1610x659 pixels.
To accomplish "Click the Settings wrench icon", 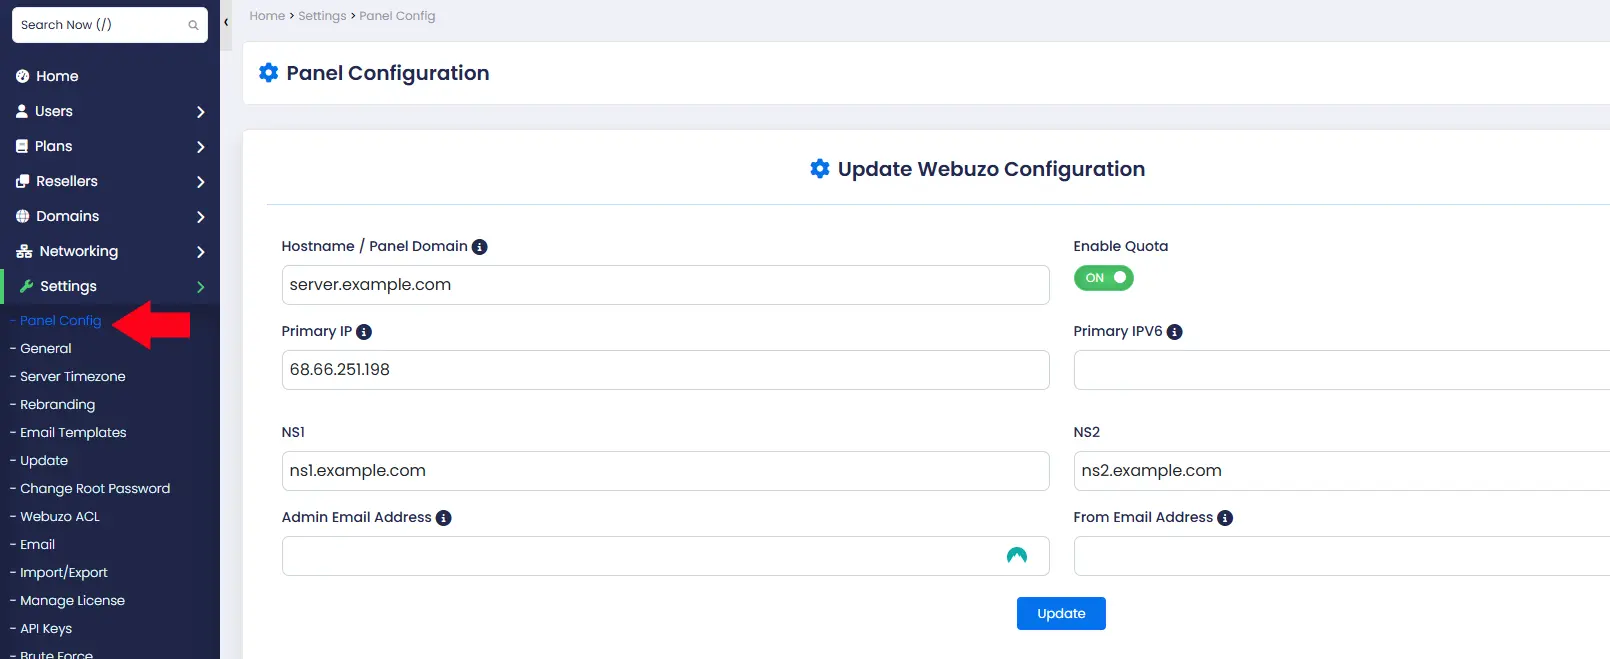I will click(x=27, y=286).
